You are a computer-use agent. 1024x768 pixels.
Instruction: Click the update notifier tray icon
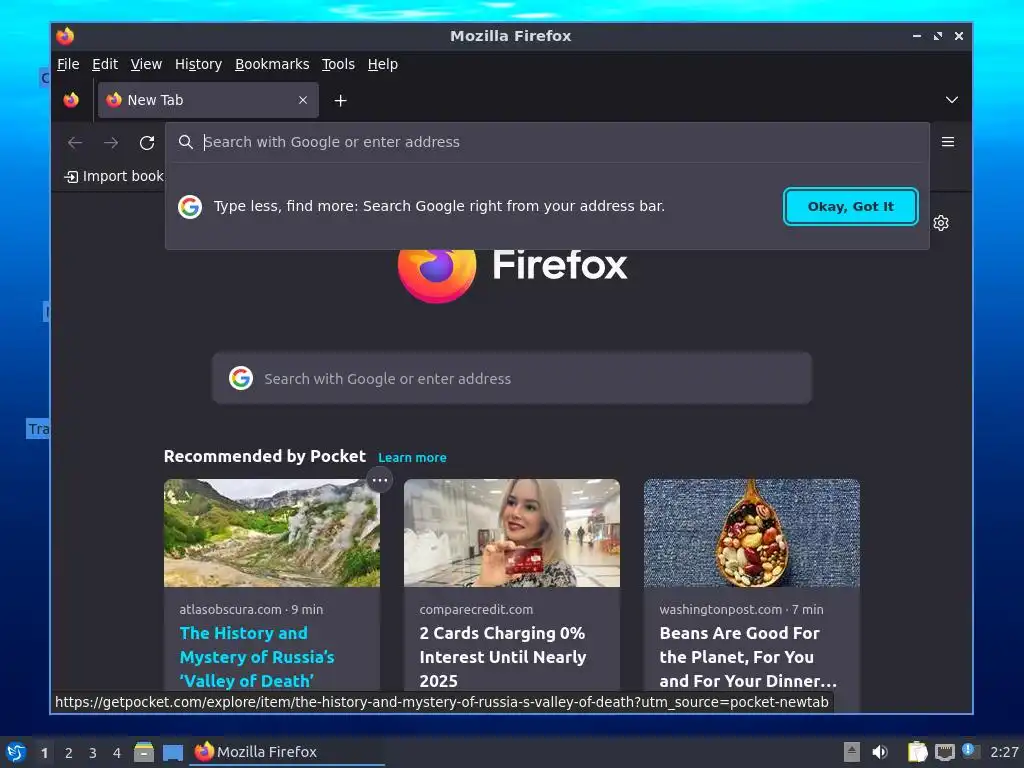tap(970, 751)
